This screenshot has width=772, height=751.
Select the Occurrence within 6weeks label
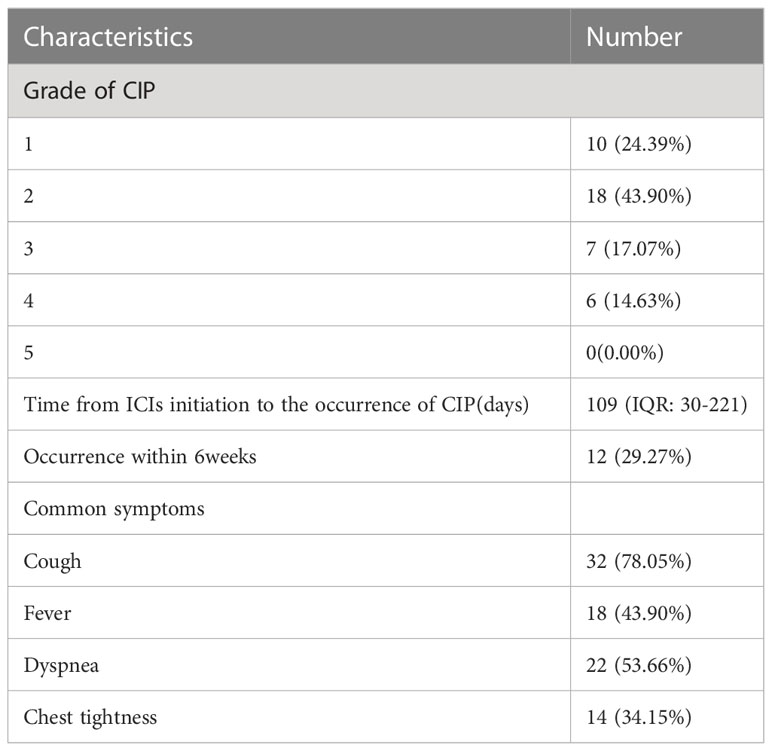point(140,457)
